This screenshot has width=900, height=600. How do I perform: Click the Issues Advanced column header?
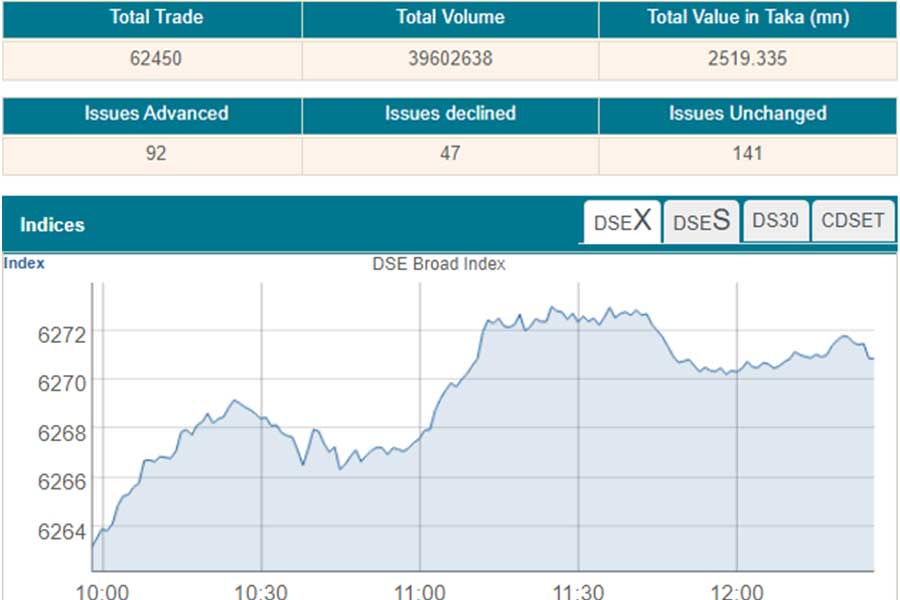(155, 114)
